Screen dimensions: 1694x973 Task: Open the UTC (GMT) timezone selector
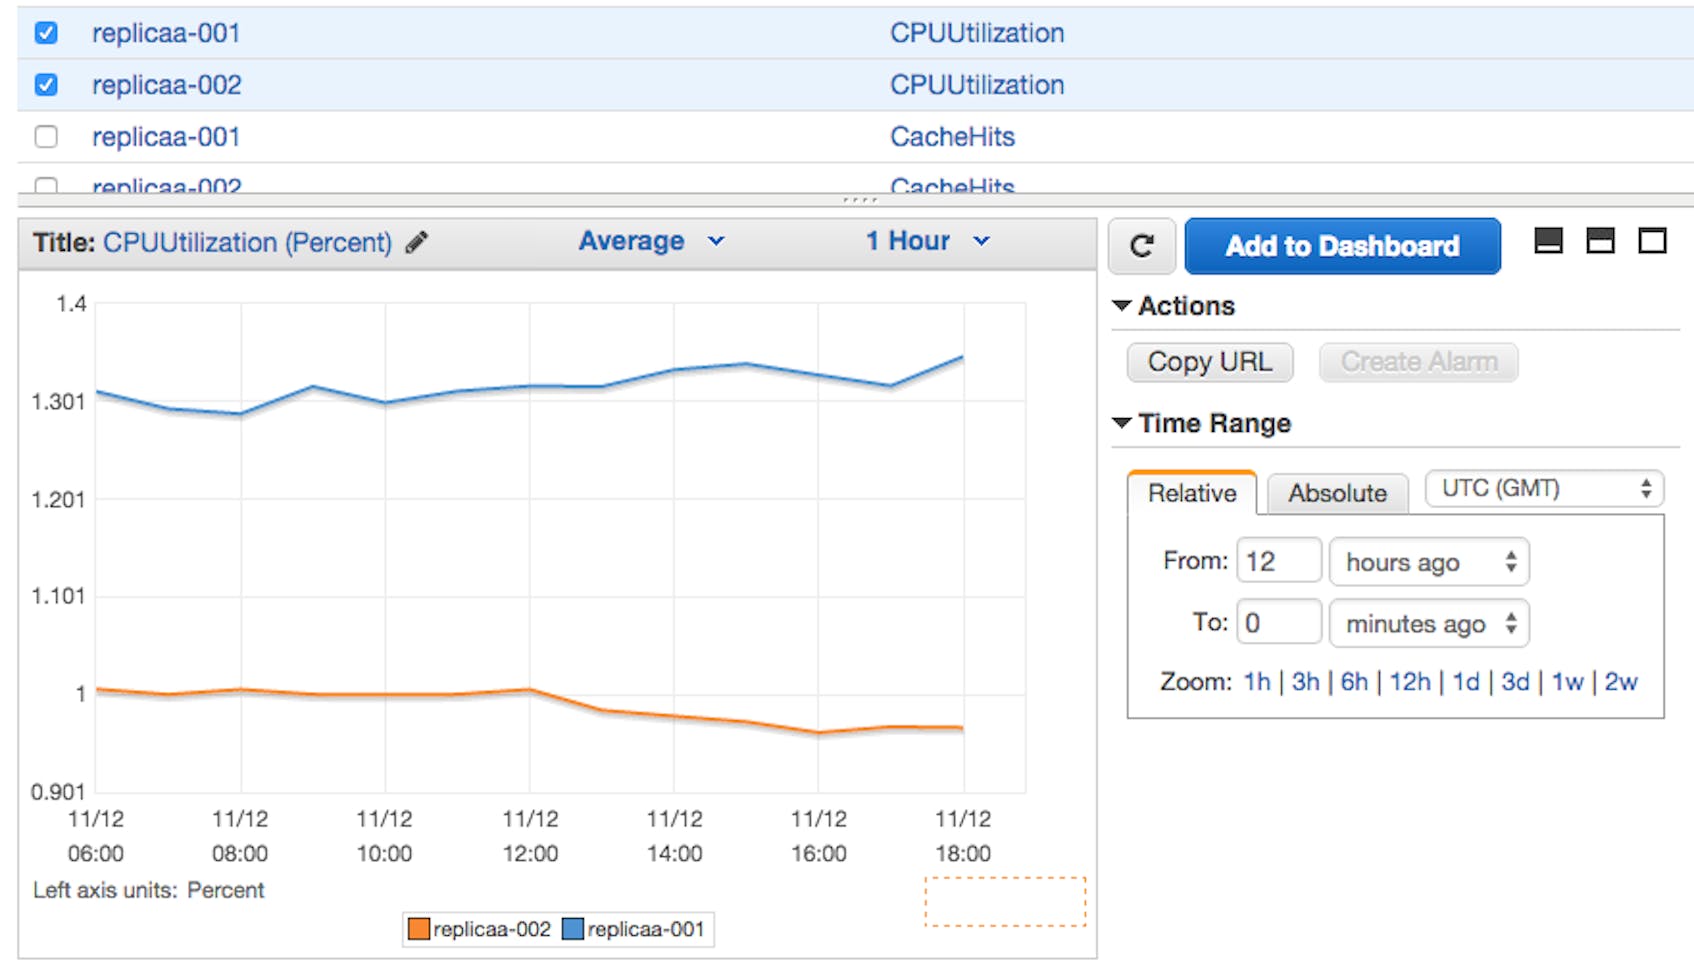1542,488
